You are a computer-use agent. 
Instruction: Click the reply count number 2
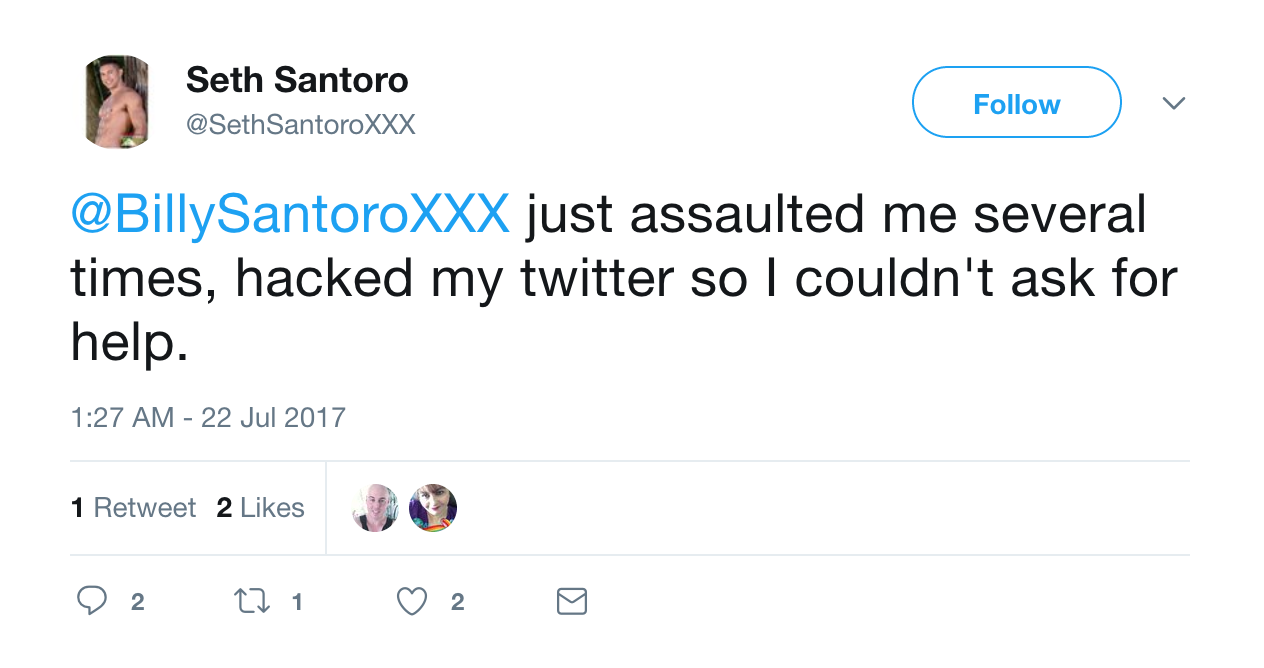pyautogui.click(x=137, y=602)
